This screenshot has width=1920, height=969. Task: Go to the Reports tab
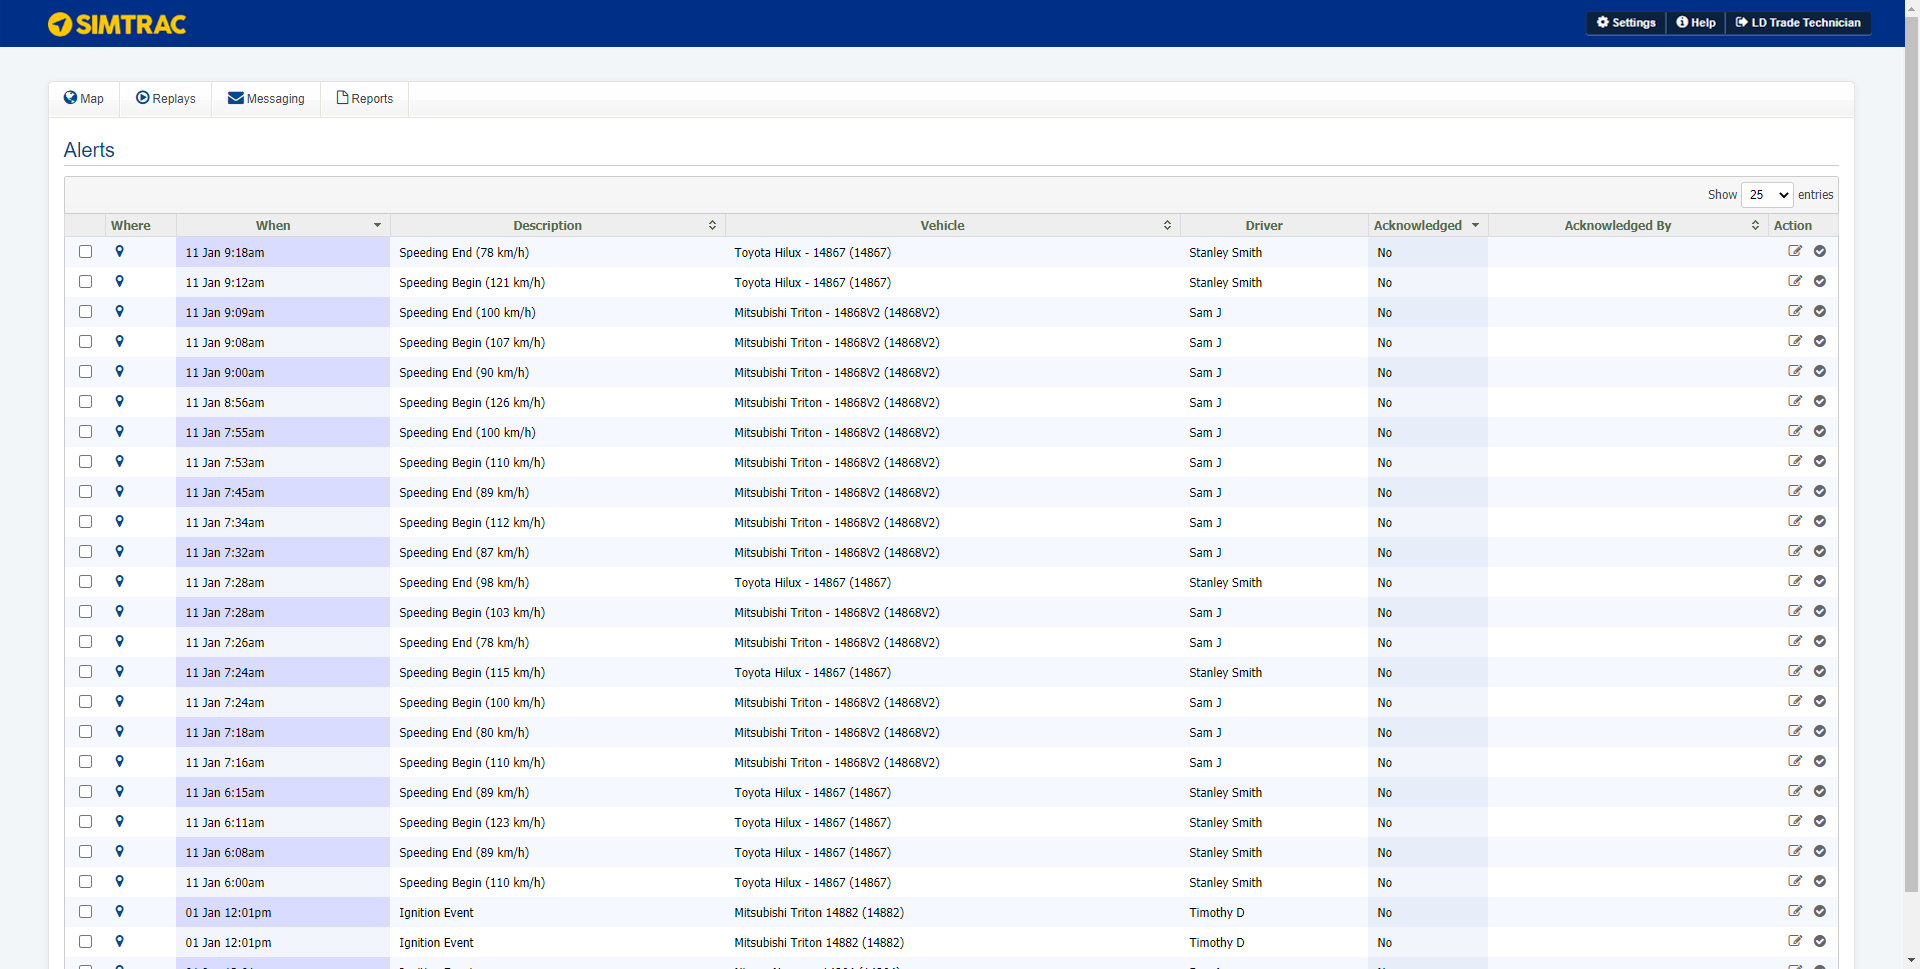365,99
